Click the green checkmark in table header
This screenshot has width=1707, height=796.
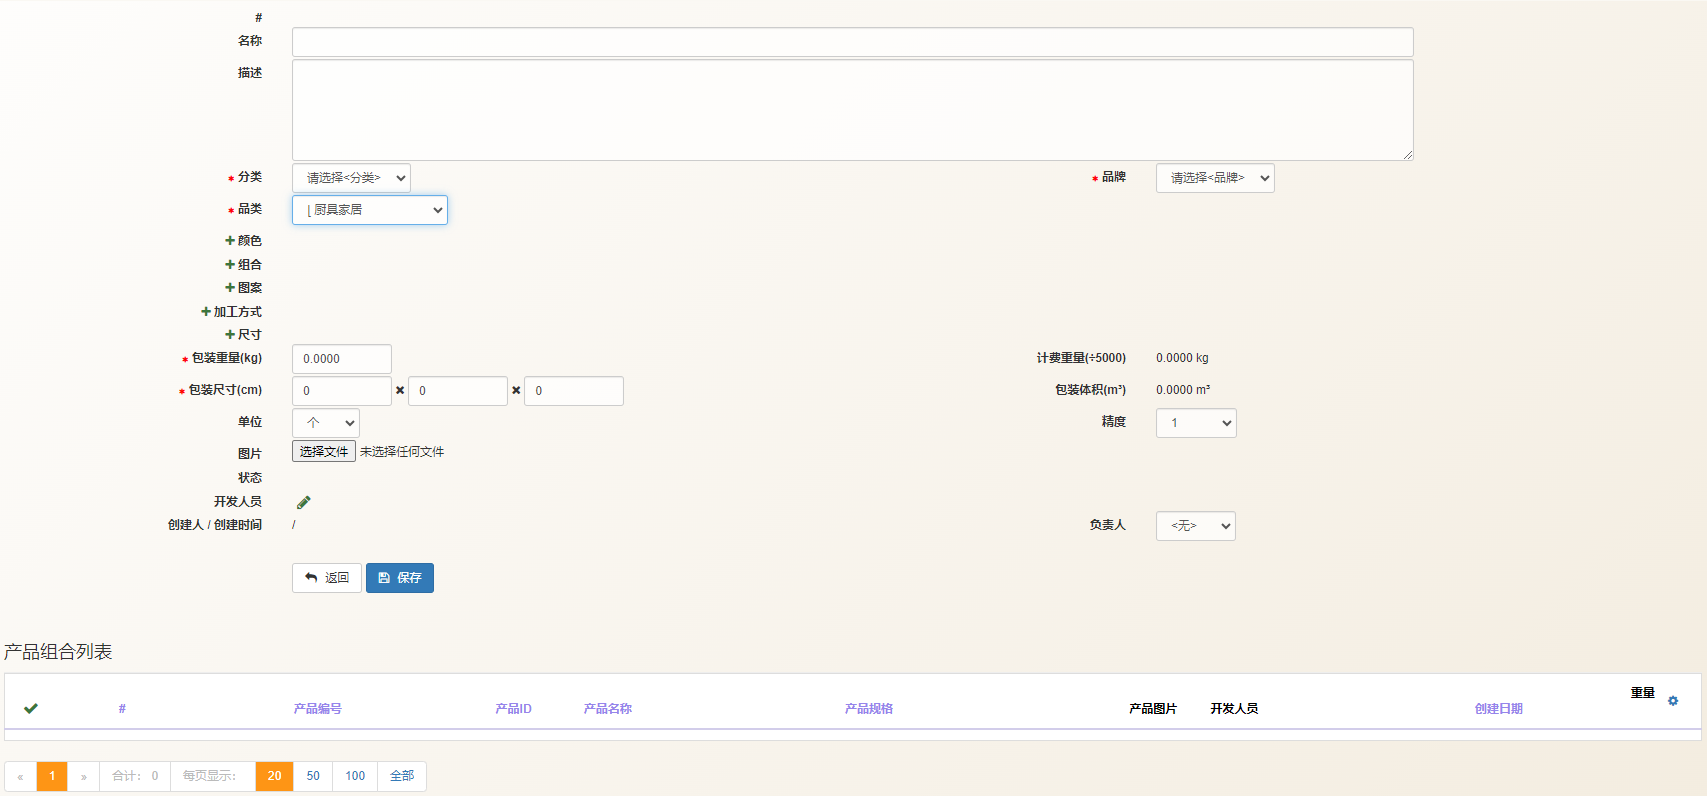[31, 708]
